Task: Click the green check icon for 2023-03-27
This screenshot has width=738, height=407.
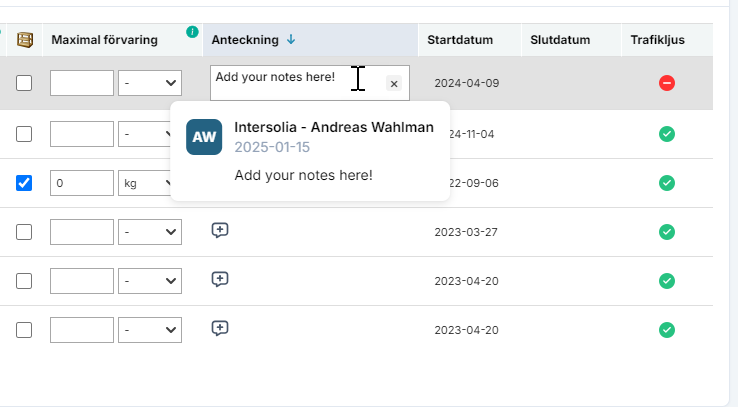Action: (667, 232)
